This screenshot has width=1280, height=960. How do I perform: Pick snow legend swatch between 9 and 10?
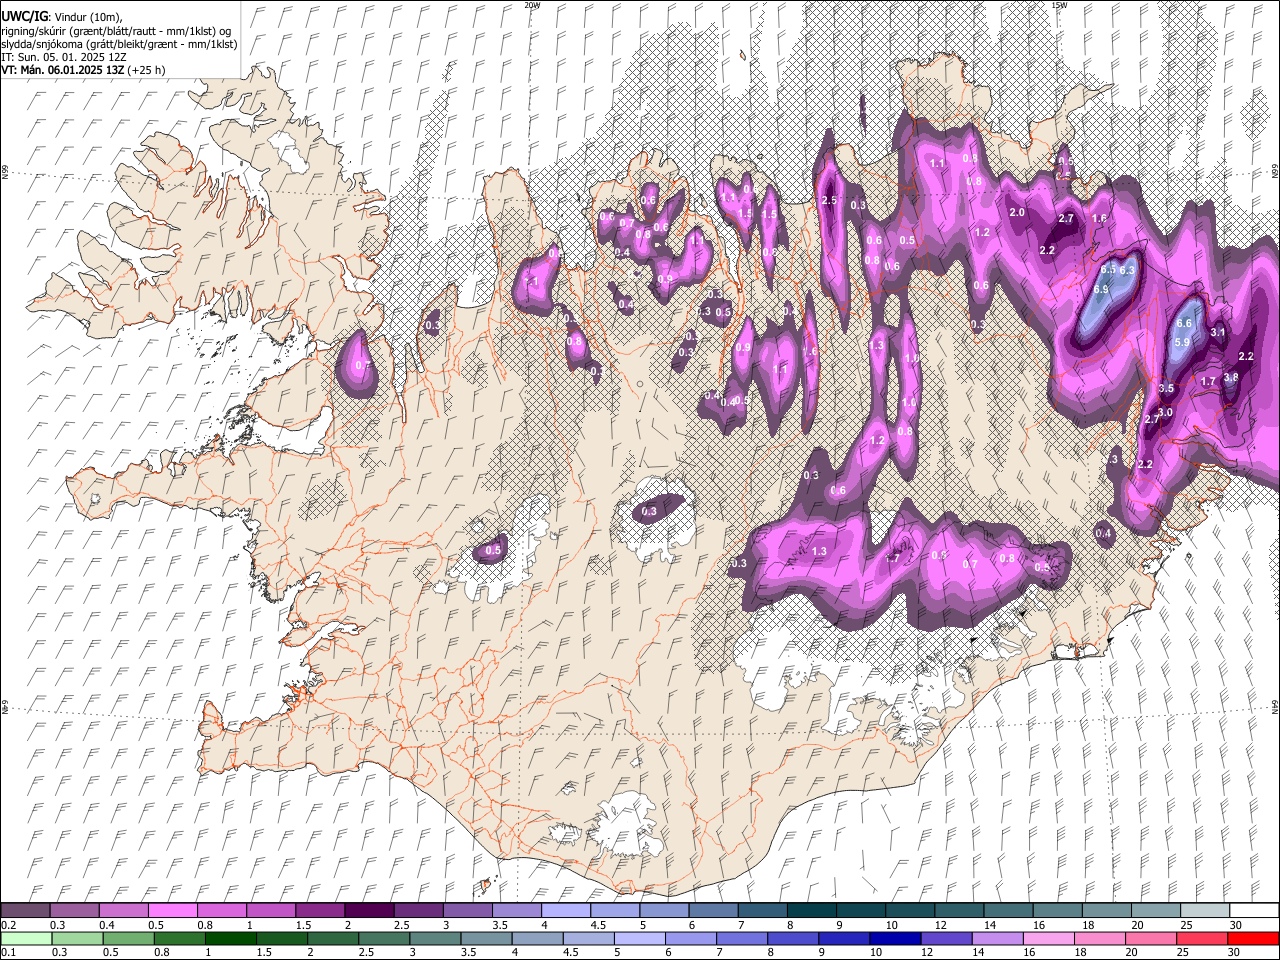(861, 911)
